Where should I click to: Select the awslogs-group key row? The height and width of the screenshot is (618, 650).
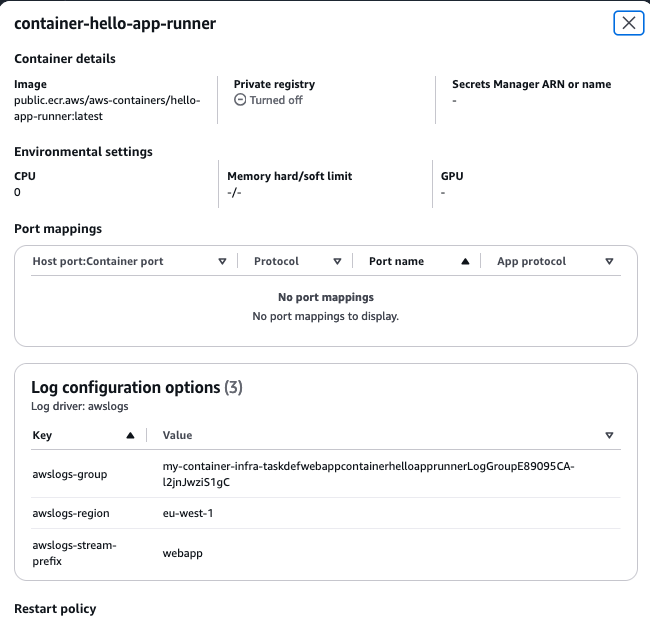(70, 475)
